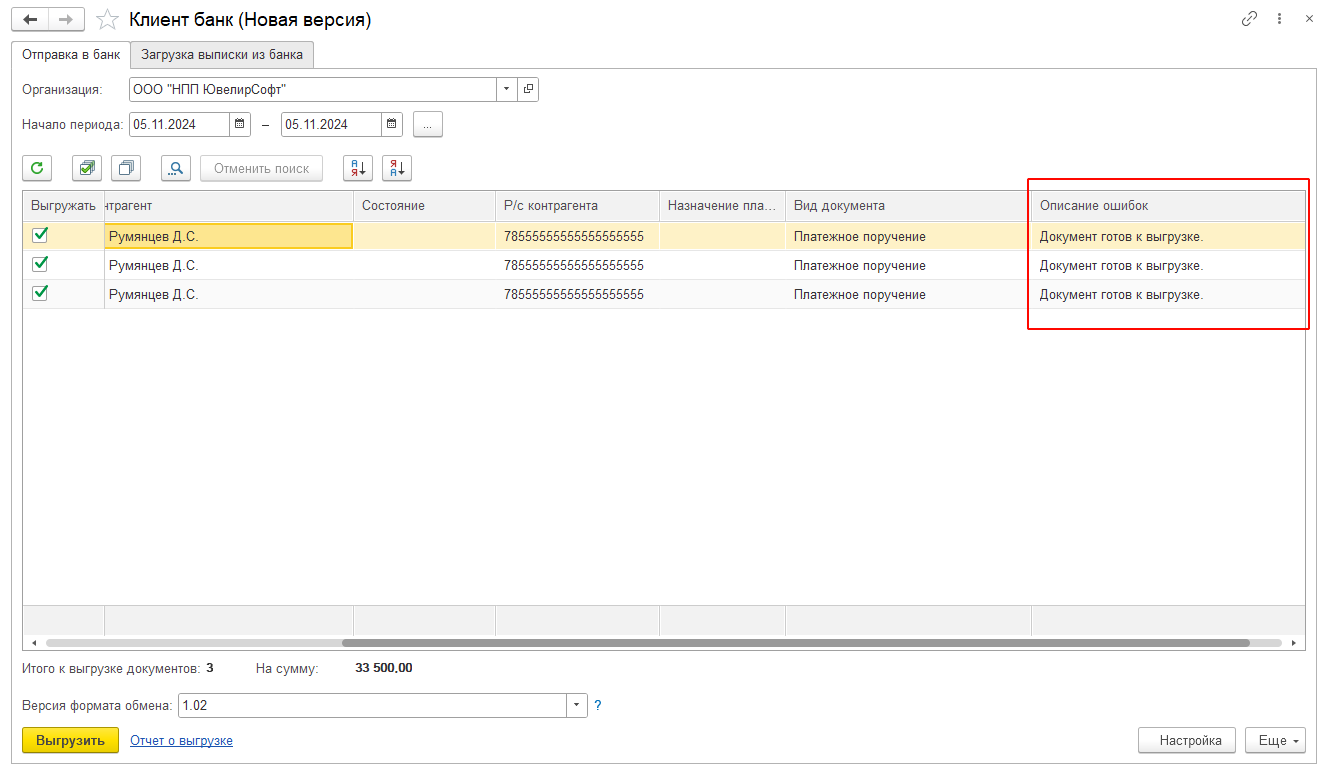
Task: Open the Еще menu
Action: (1275, 741)
